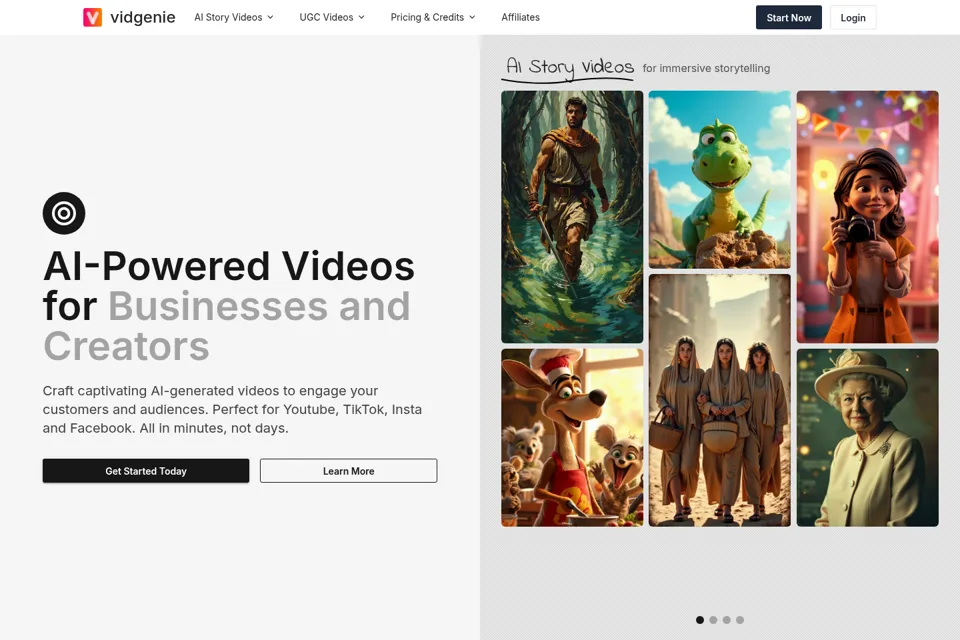Image resolution: width=960 pixels, height=640 pixels.
Task: Open the warrior in forest thumbnail
Action: (572, 217)
